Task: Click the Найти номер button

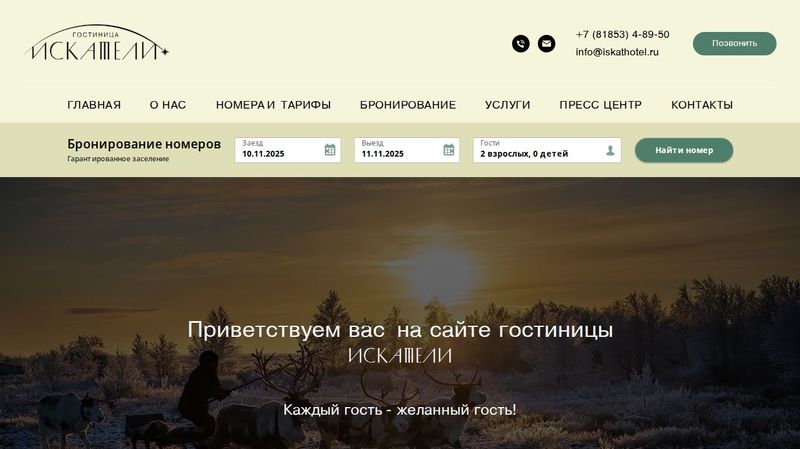Action: (x=684, y=150)
